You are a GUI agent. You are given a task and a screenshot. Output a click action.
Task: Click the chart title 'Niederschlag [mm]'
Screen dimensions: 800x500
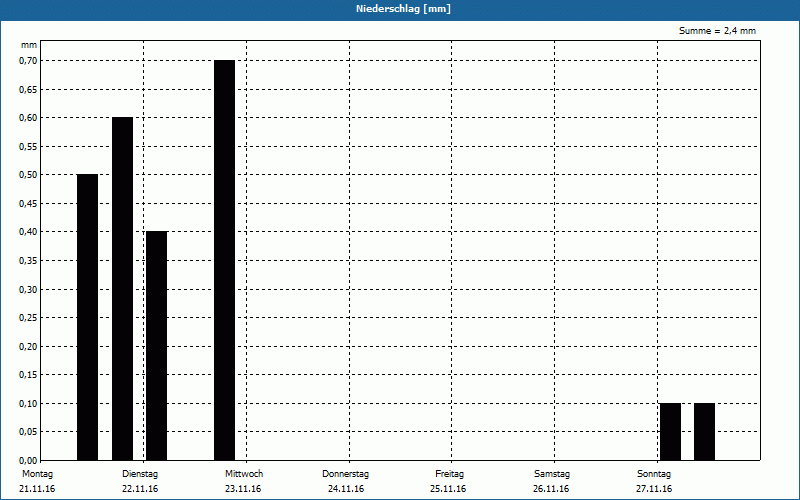[403, 9]
